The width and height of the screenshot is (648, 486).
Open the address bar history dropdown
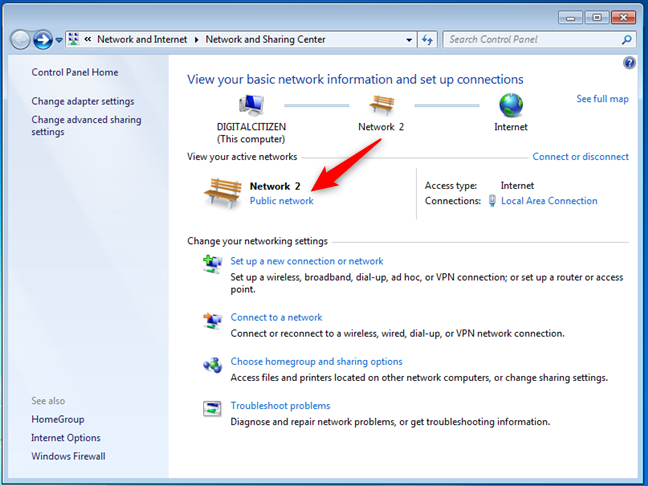(409, 40)
